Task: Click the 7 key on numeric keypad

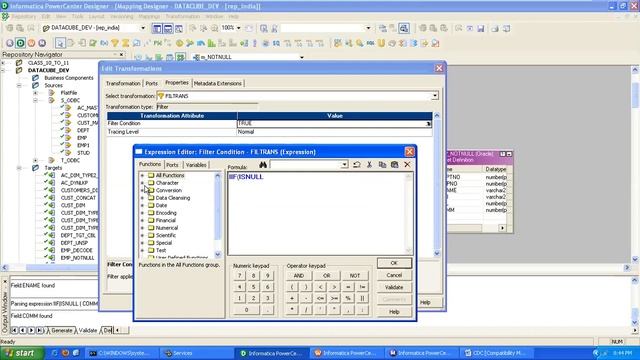Action: tap(240, 276)
